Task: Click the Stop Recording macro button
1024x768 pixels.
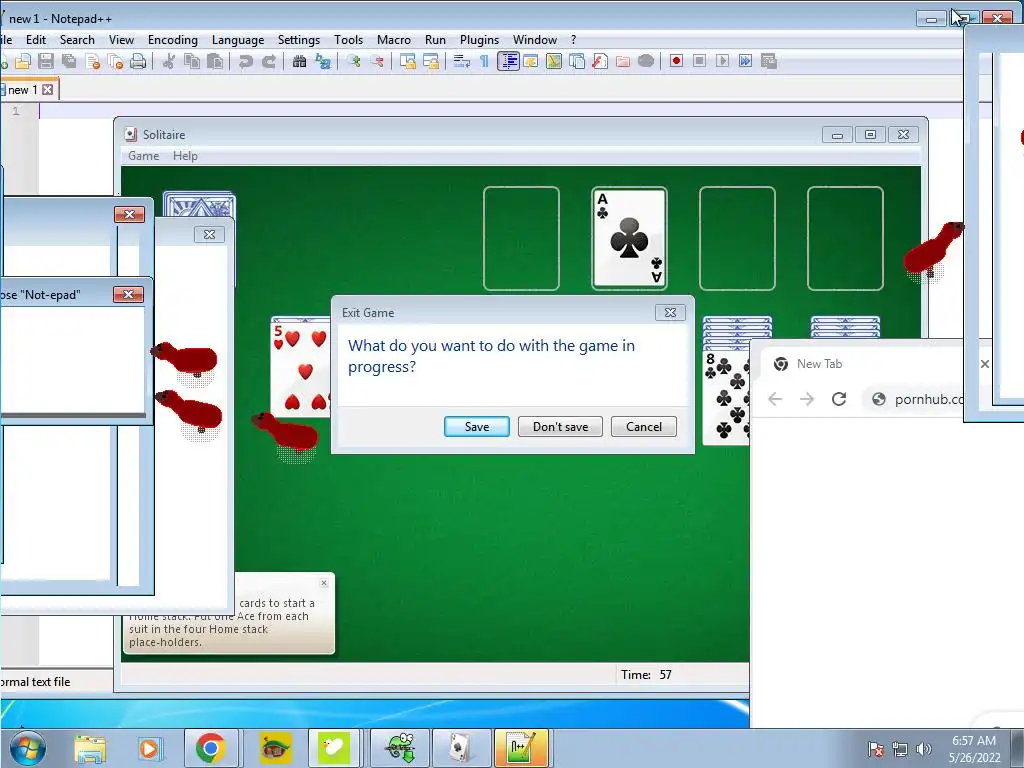Action: pyautogui.click(x=699, y=61)
